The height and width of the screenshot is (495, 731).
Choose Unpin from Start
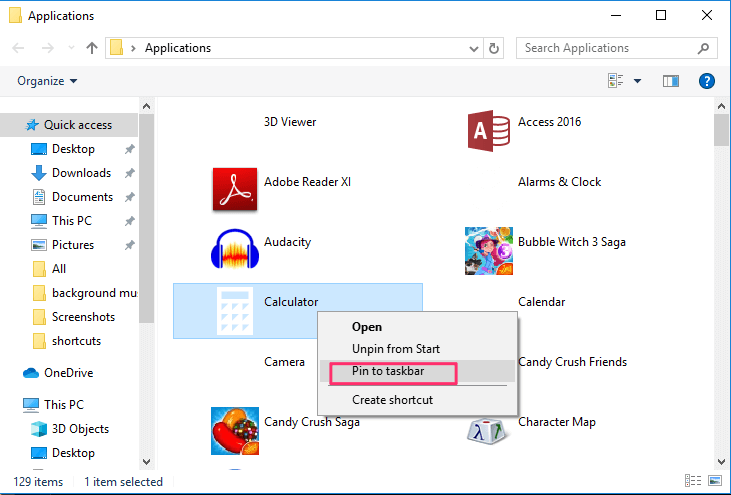click(x=418, y=349)
